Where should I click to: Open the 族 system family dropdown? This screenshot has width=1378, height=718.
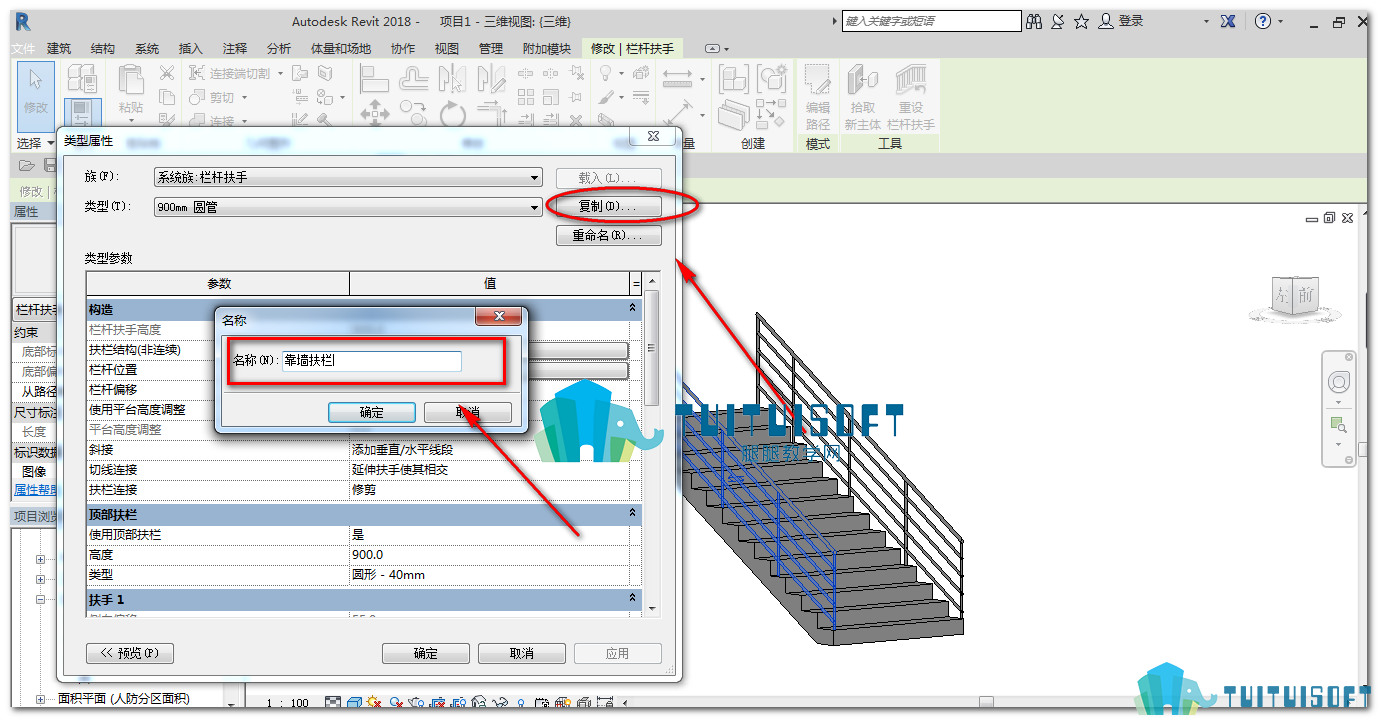(348, 177)
